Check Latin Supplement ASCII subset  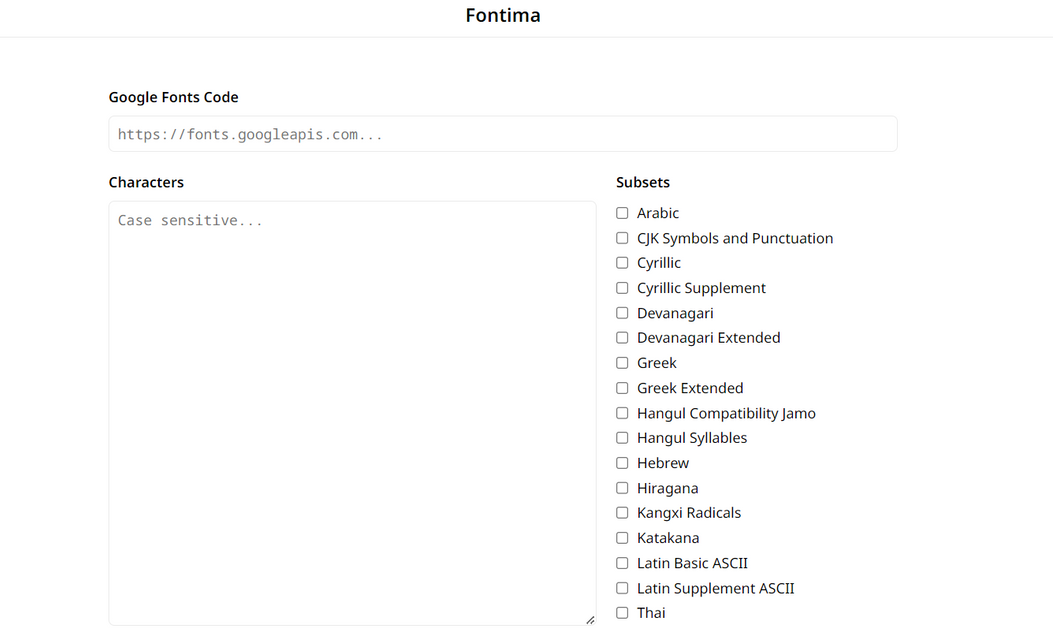(622, 588)
